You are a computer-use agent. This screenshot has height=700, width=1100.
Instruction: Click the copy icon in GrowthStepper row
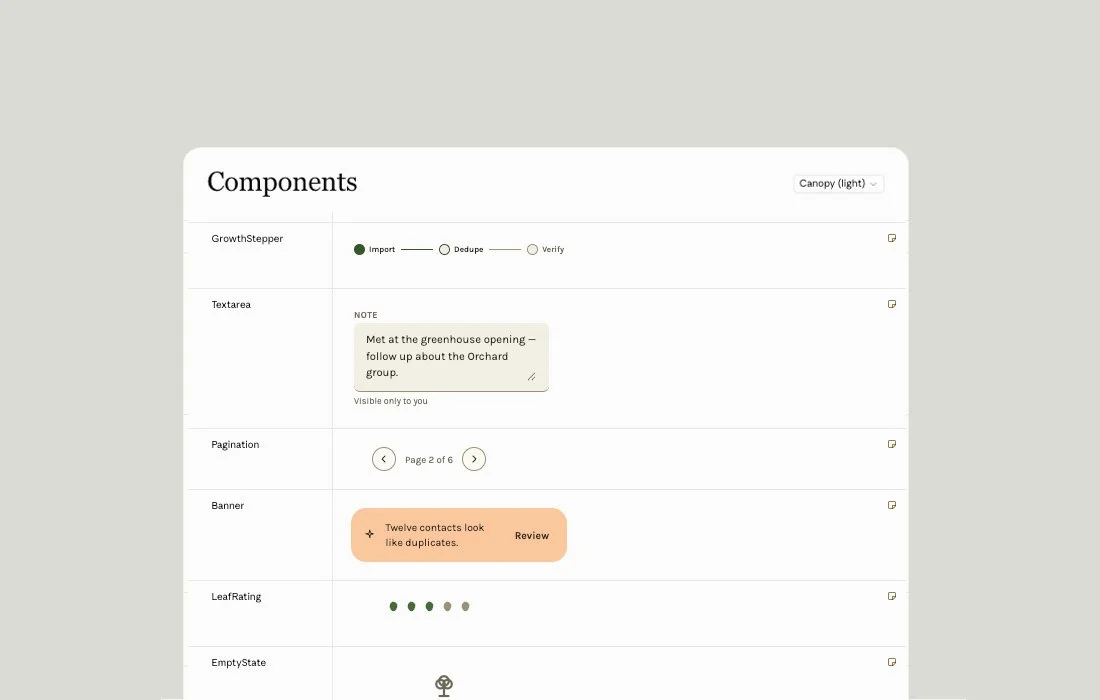tap(892, 238)
